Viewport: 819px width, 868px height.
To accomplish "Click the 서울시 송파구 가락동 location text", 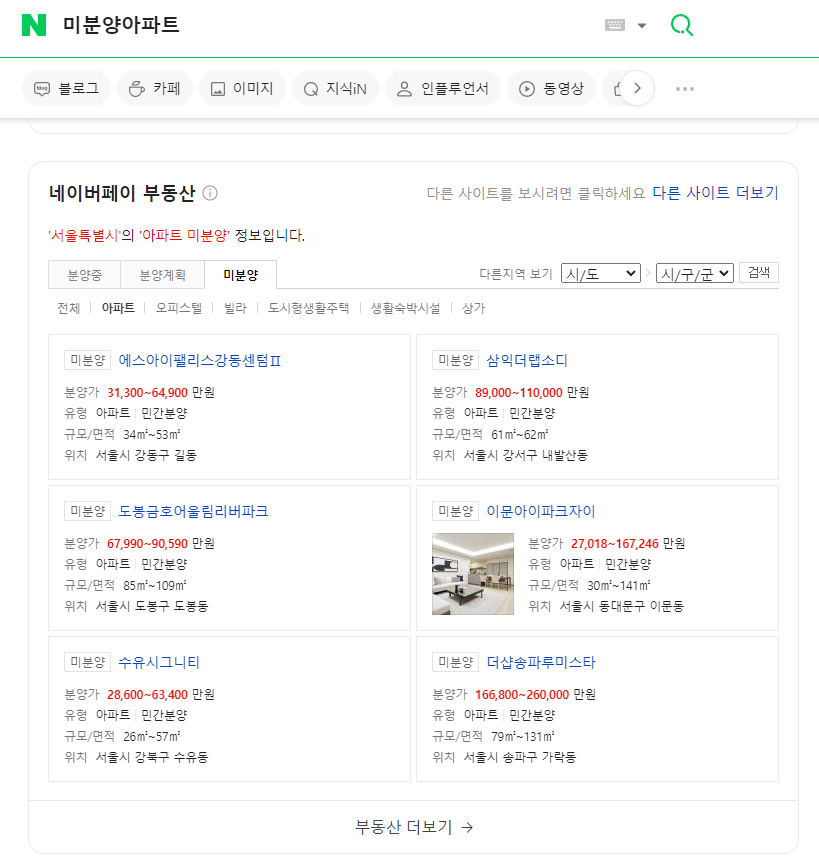I will click(519, 757).
